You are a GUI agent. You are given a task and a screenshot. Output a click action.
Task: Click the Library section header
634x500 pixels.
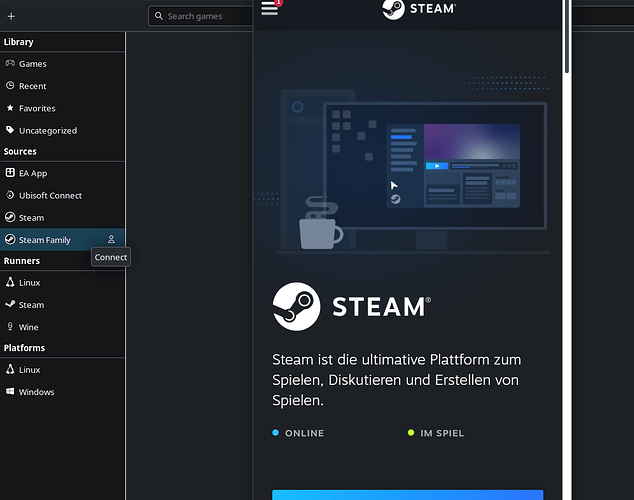19,42
